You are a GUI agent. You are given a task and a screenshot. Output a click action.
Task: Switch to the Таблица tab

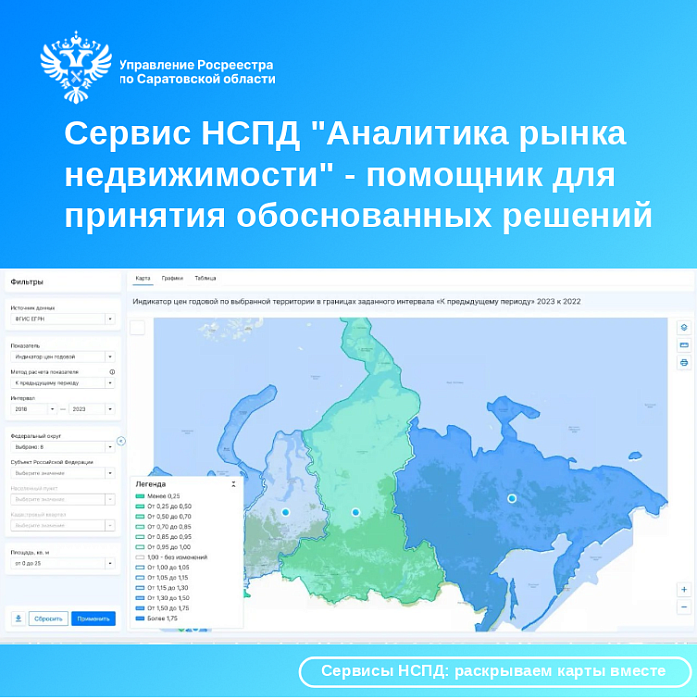205,278
